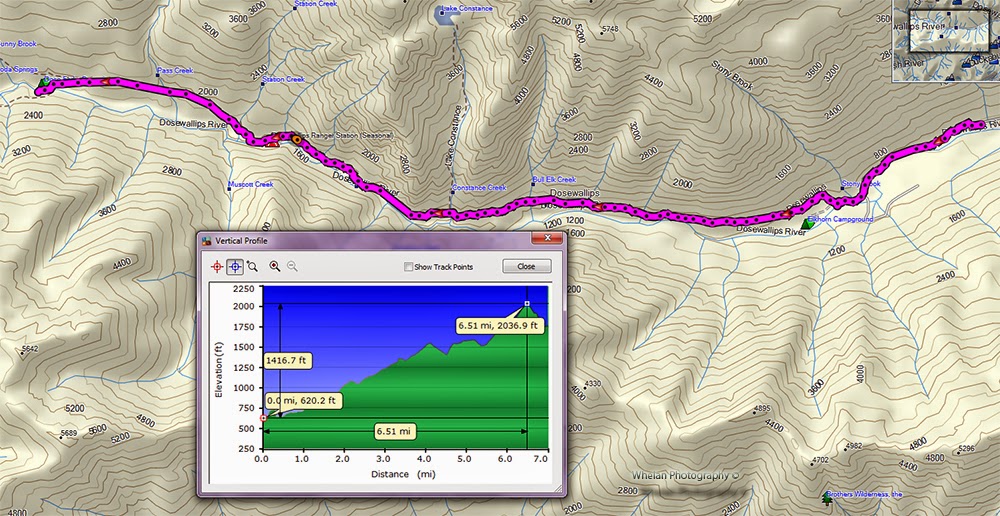
Task: Click the 'Brothers Wilderness, the' label
Action: pyautogui.click(x=863, y=494)
